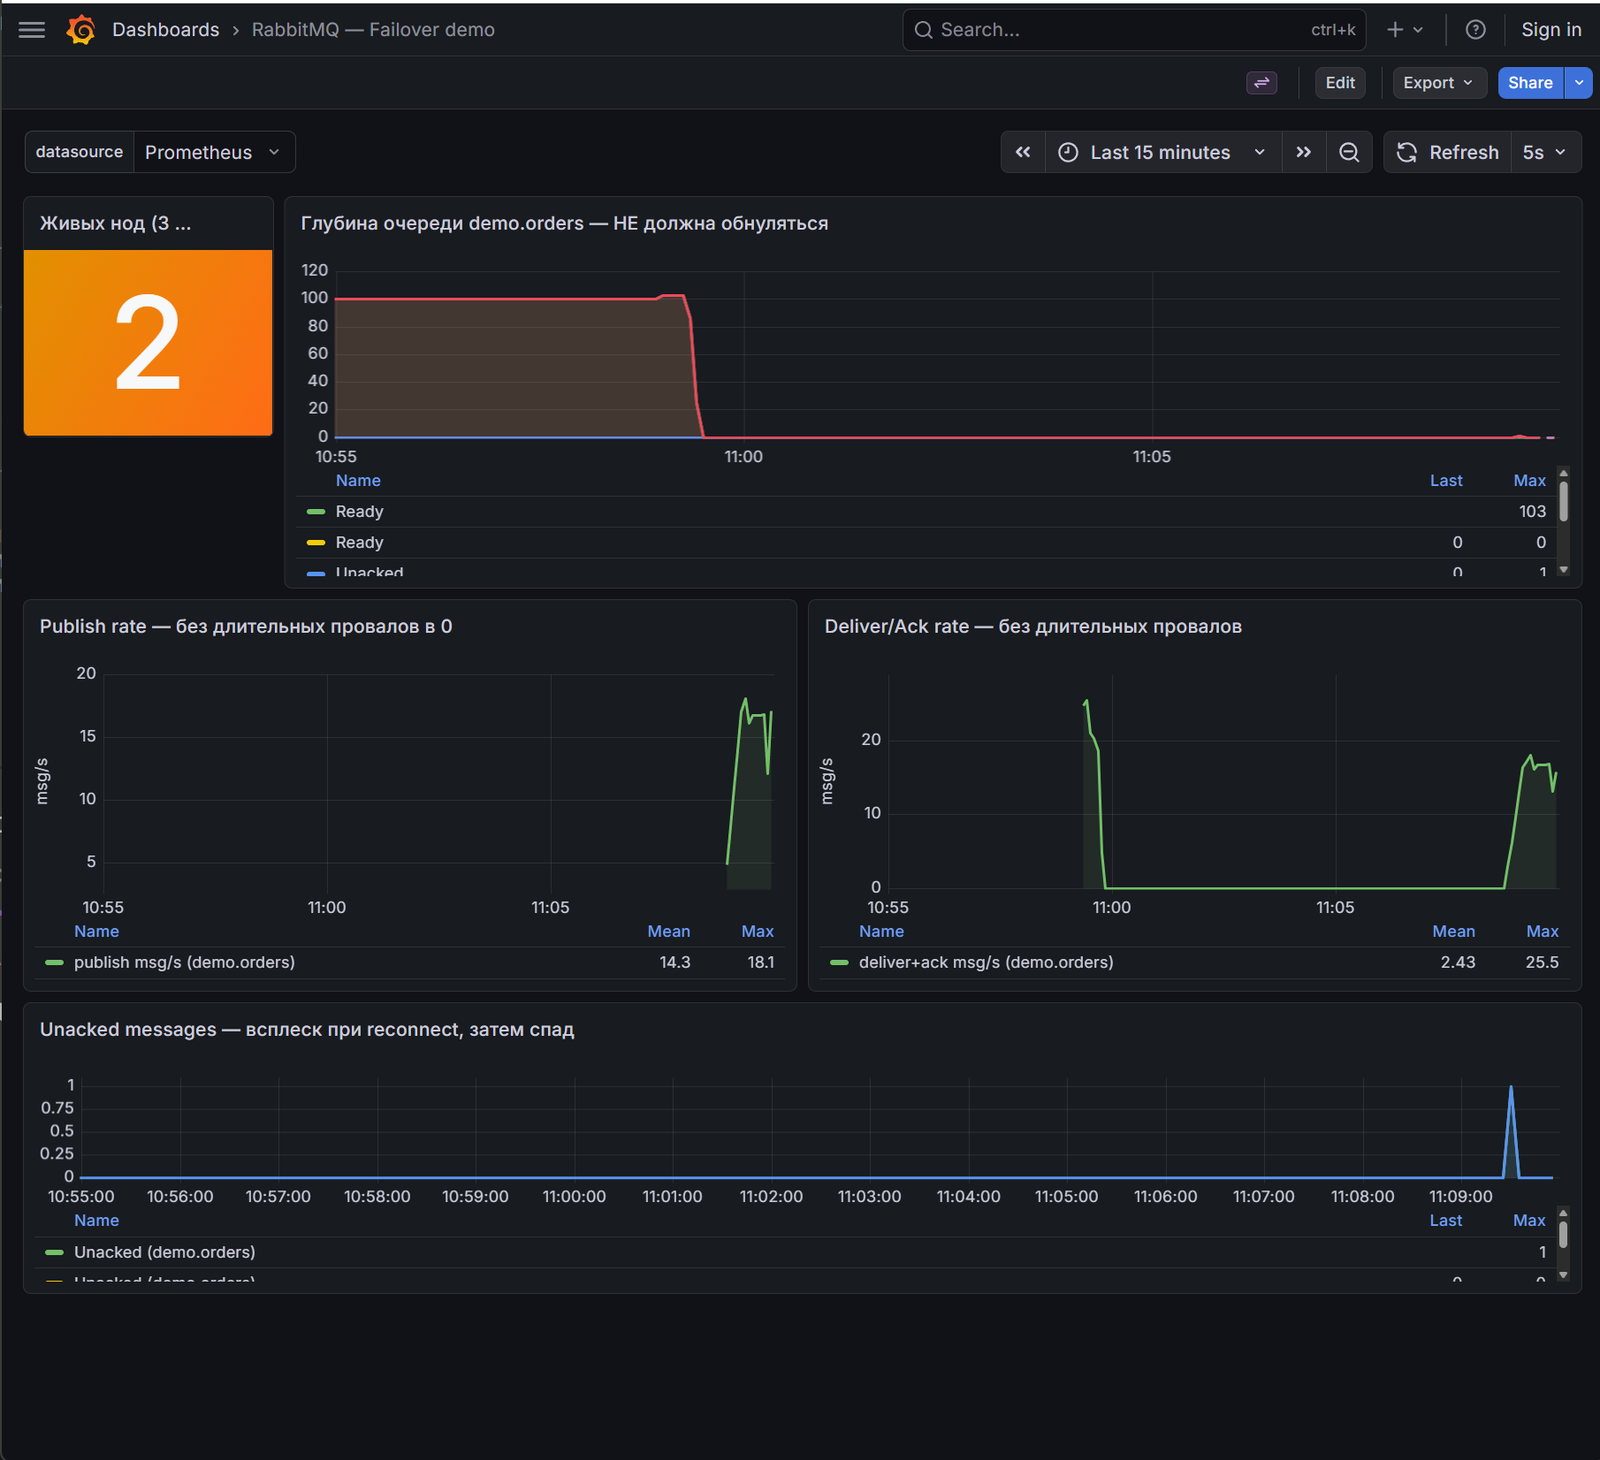Click the Unacked legend scrollbar
This screenshot has width=1600, height=1460.
[x=1563, y=1236]
